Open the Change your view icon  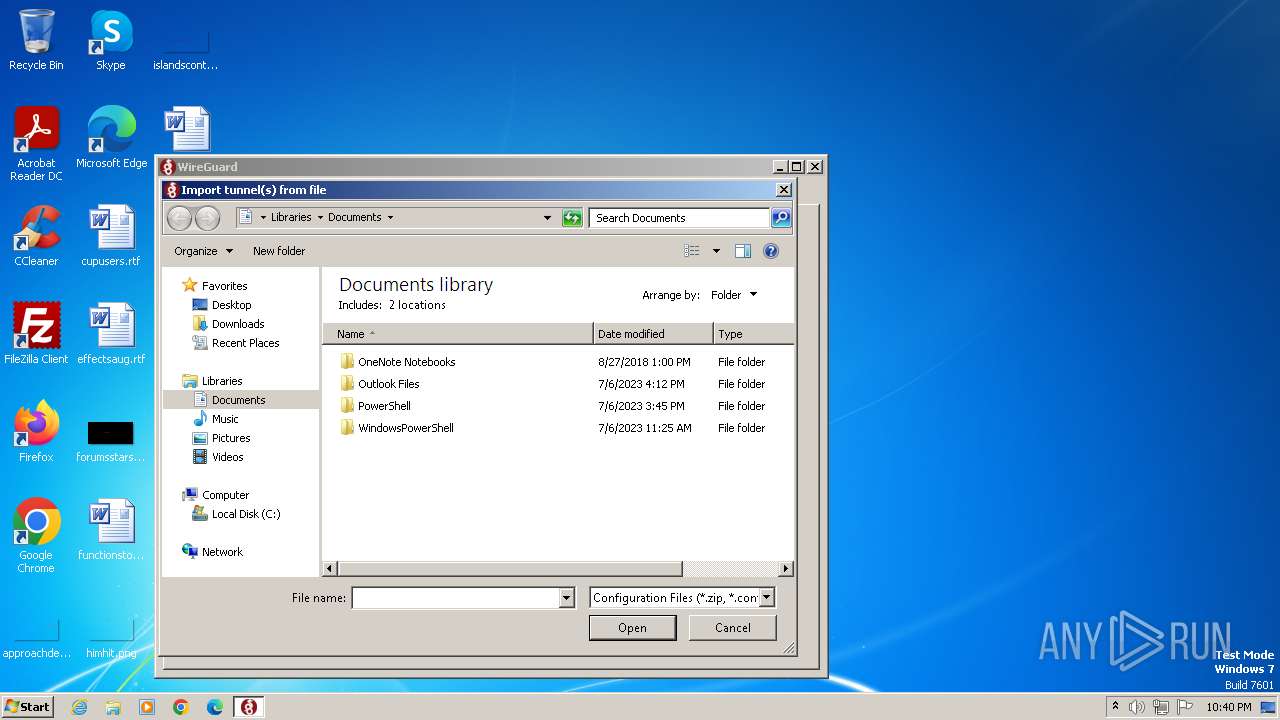point(692,251)
